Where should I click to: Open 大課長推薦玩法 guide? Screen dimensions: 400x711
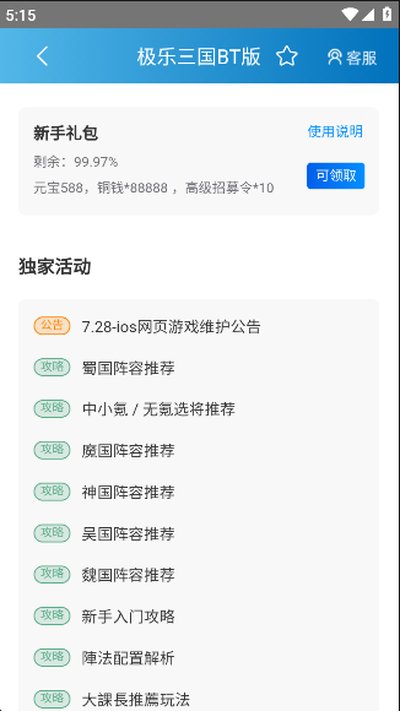[136, 699]
